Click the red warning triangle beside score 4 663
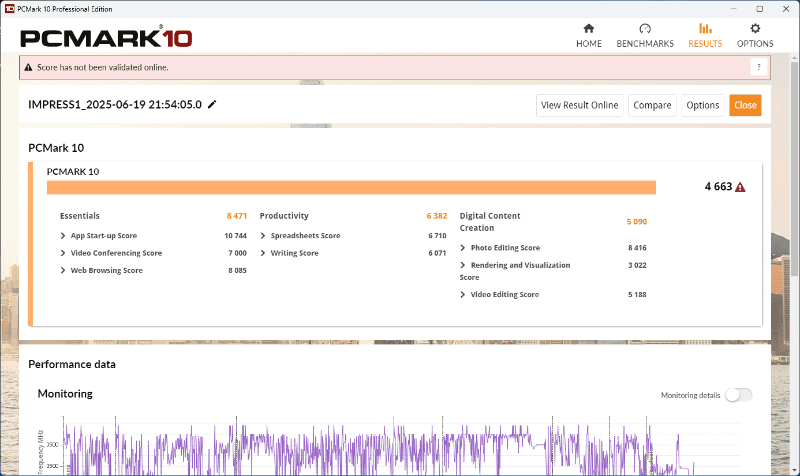Screen dimensions: 800x476 (740, 187)
